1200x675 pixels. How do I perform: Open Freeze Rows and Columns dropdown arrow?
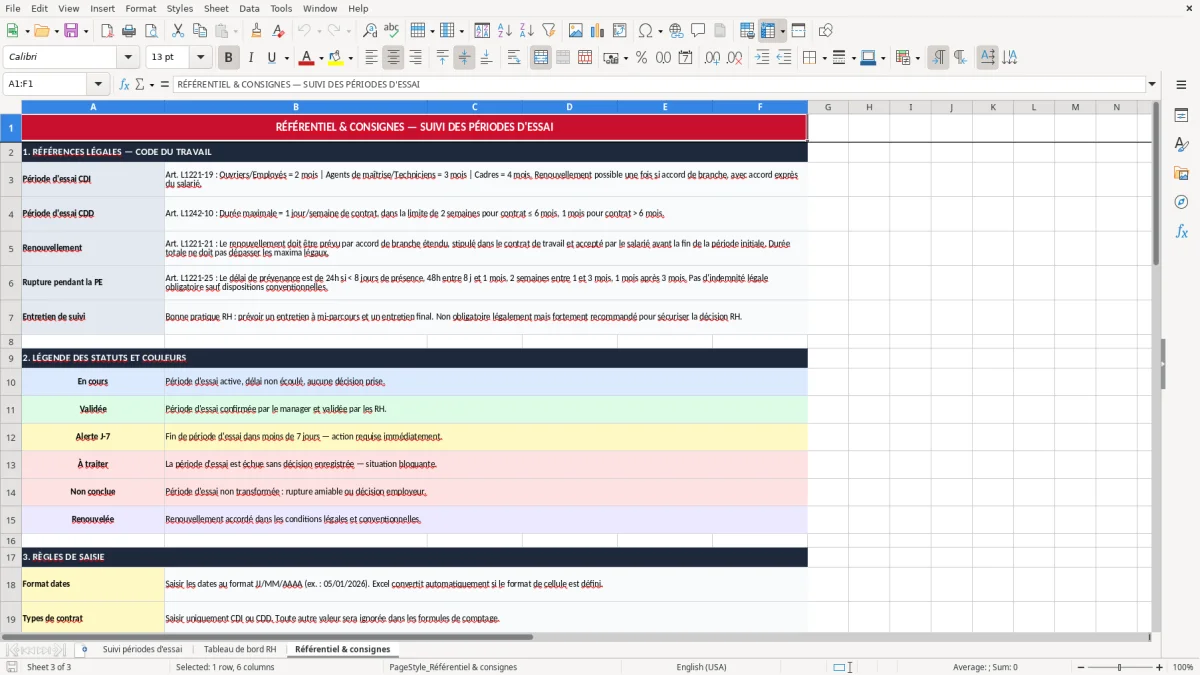click(x=782, y=31)
